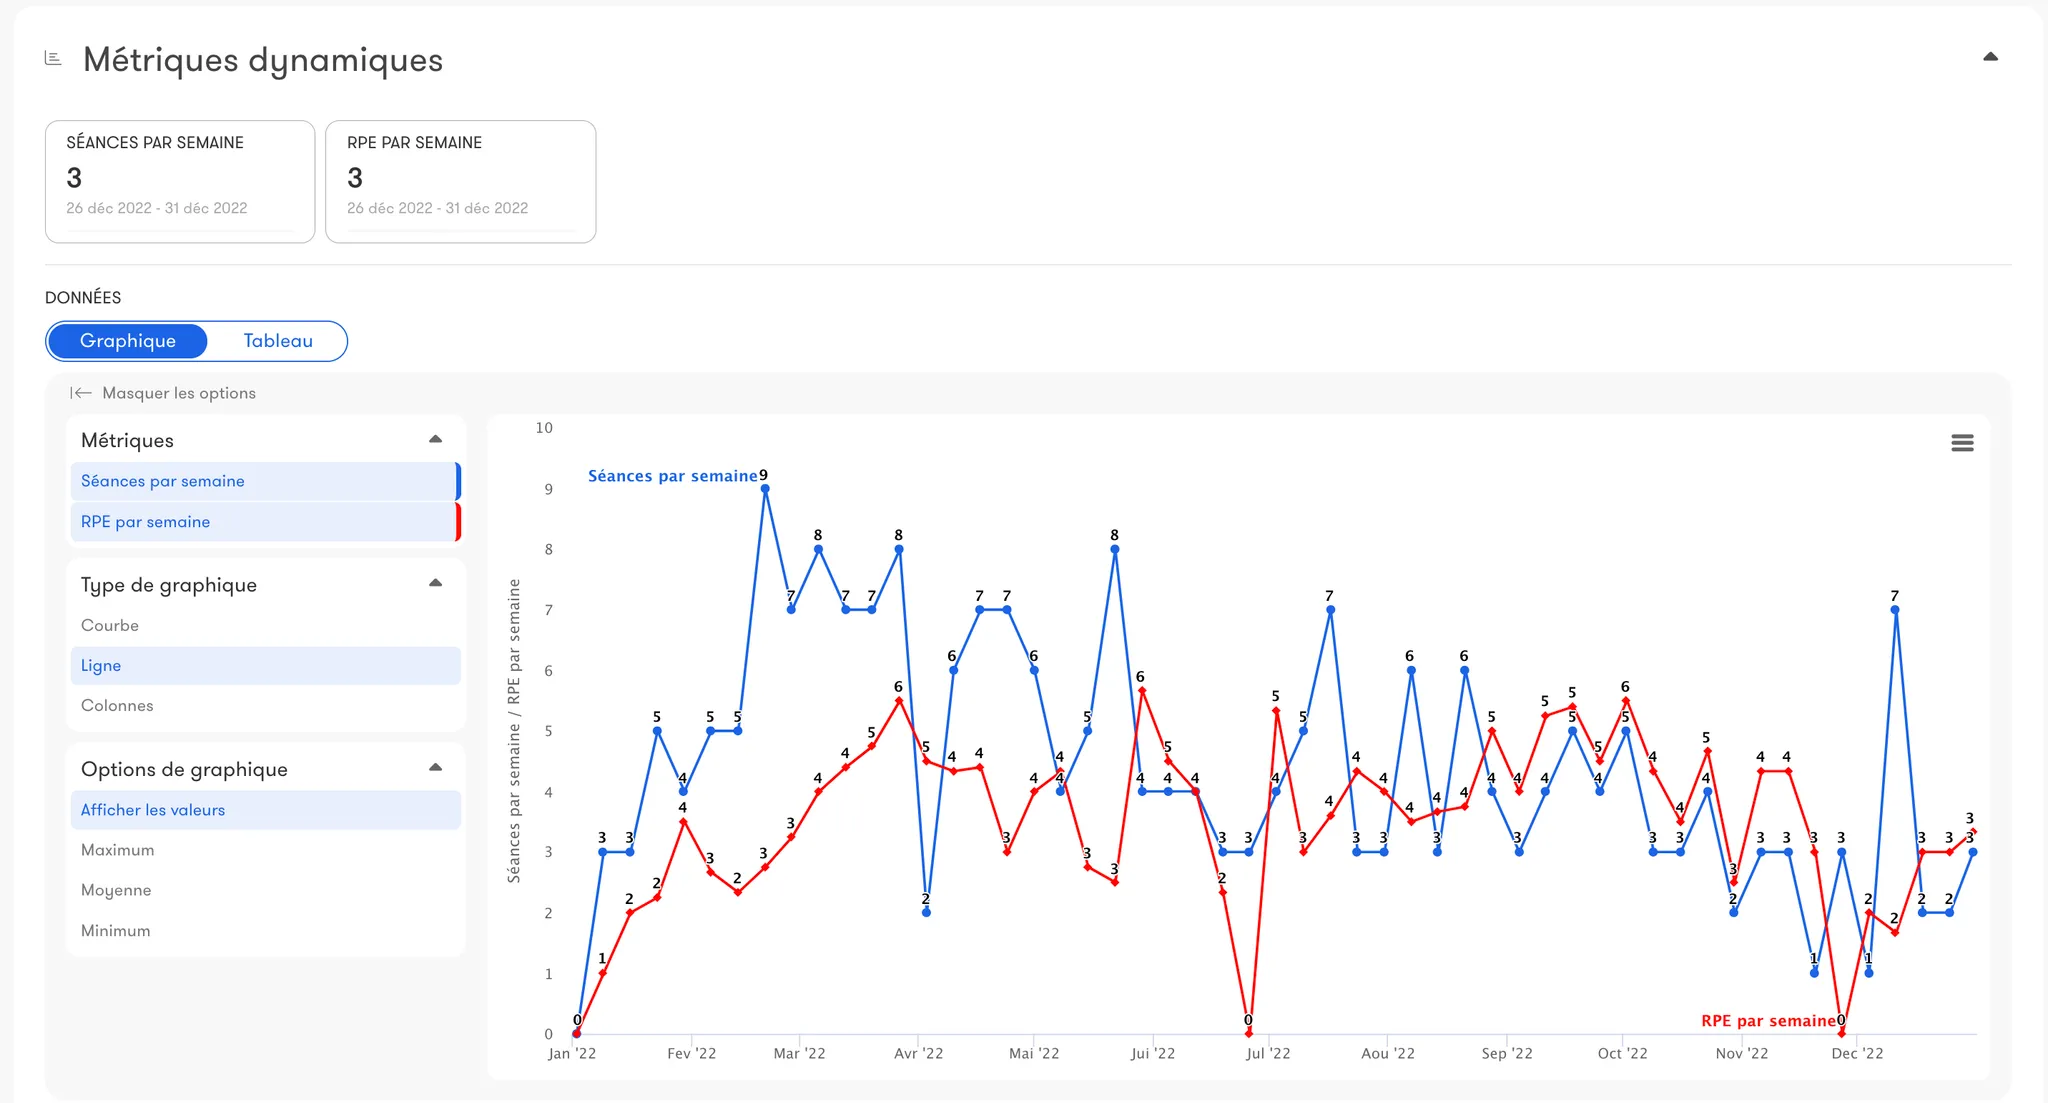This screenshot has height=1103, width=2048.
Task: Click Masquer les options link
Action: coord(179,393)
